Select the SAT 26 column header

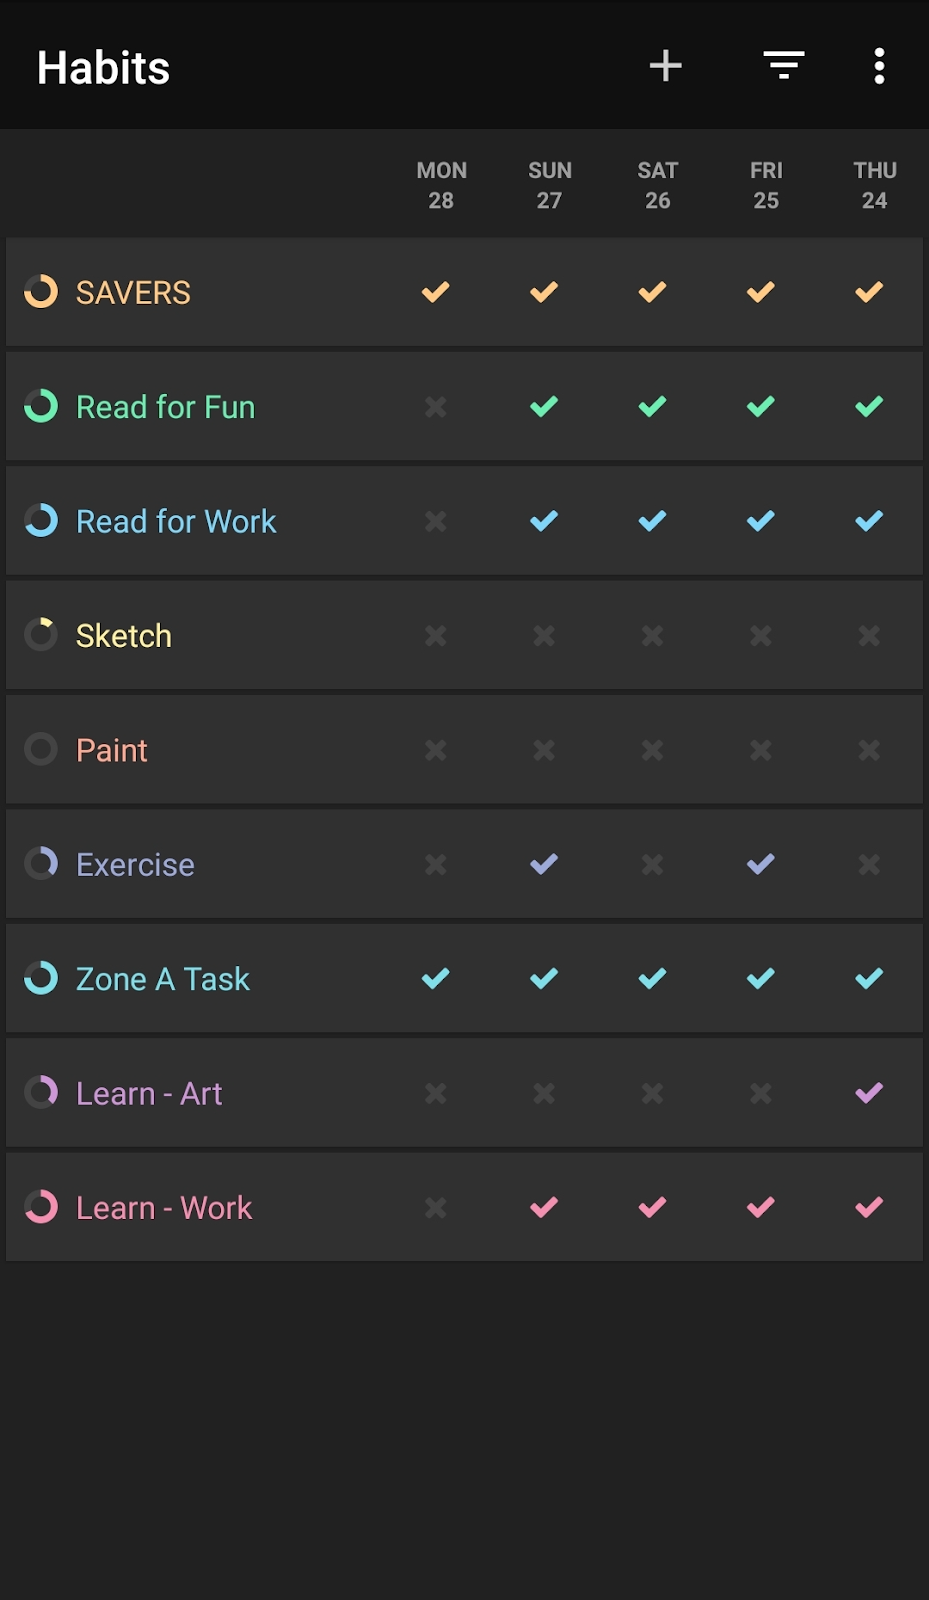pyautogui.click(x=658, y=185)
